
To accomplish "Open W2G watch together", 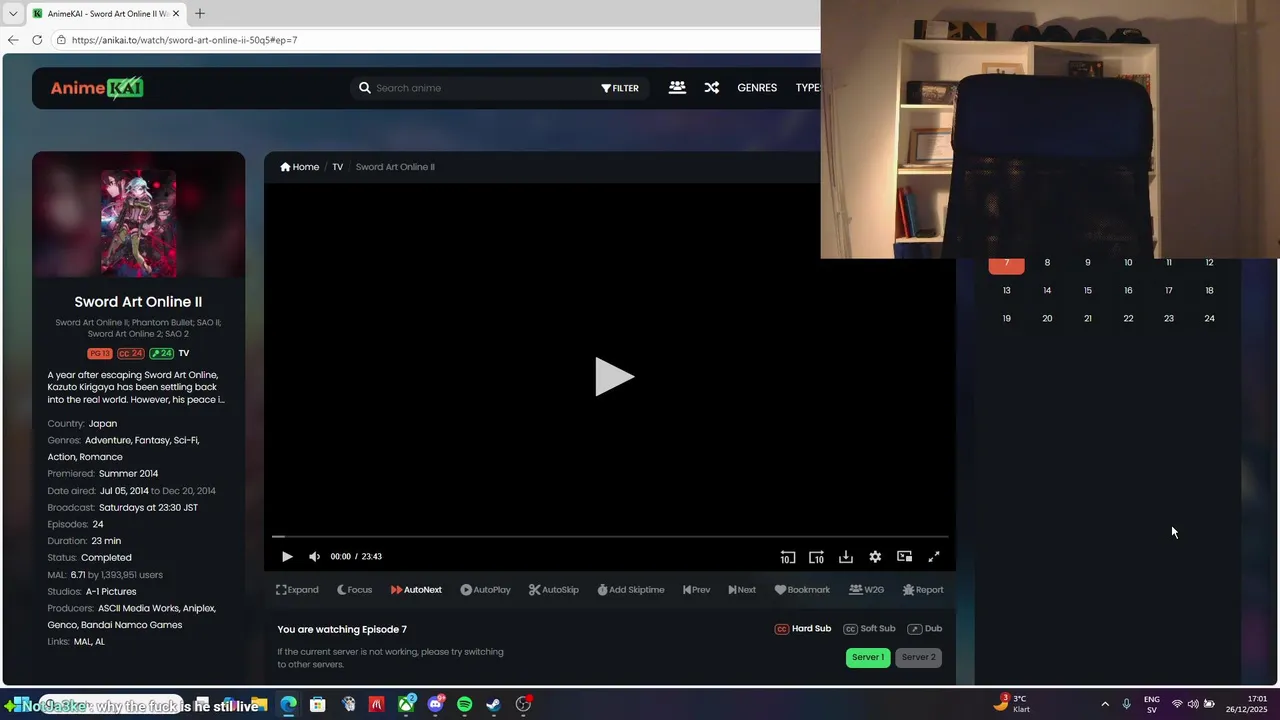I will tap(866, 590).
